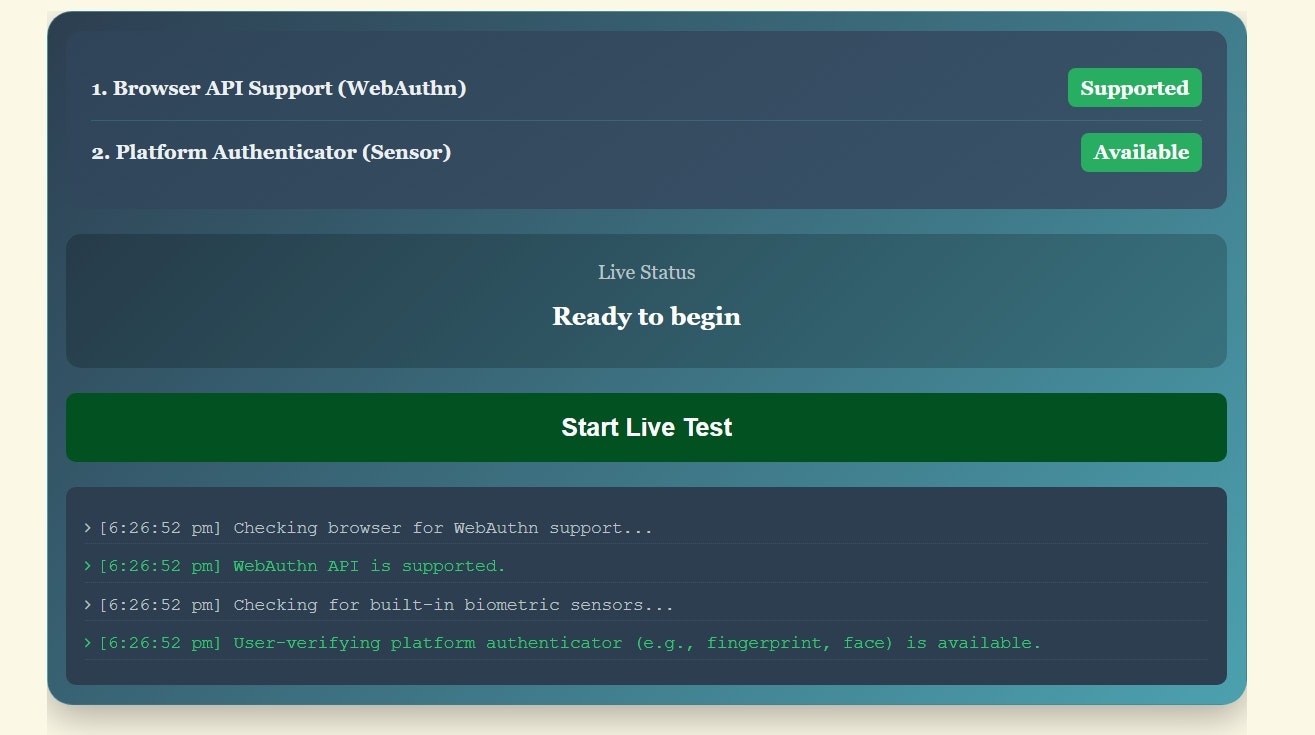This screenshot has width=1315, height=735.
Task: Click the green Start Live Test progress bar
Action: click(647, 427)
